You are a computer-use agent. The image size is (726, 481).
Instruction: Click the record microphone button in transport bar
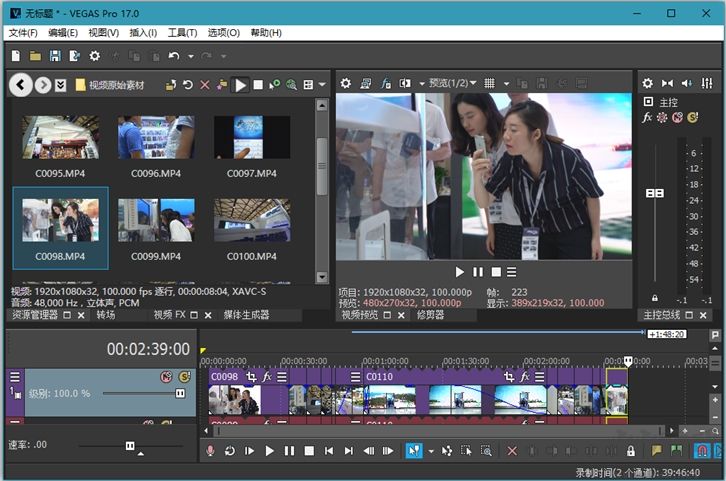(x=211, y=451)
